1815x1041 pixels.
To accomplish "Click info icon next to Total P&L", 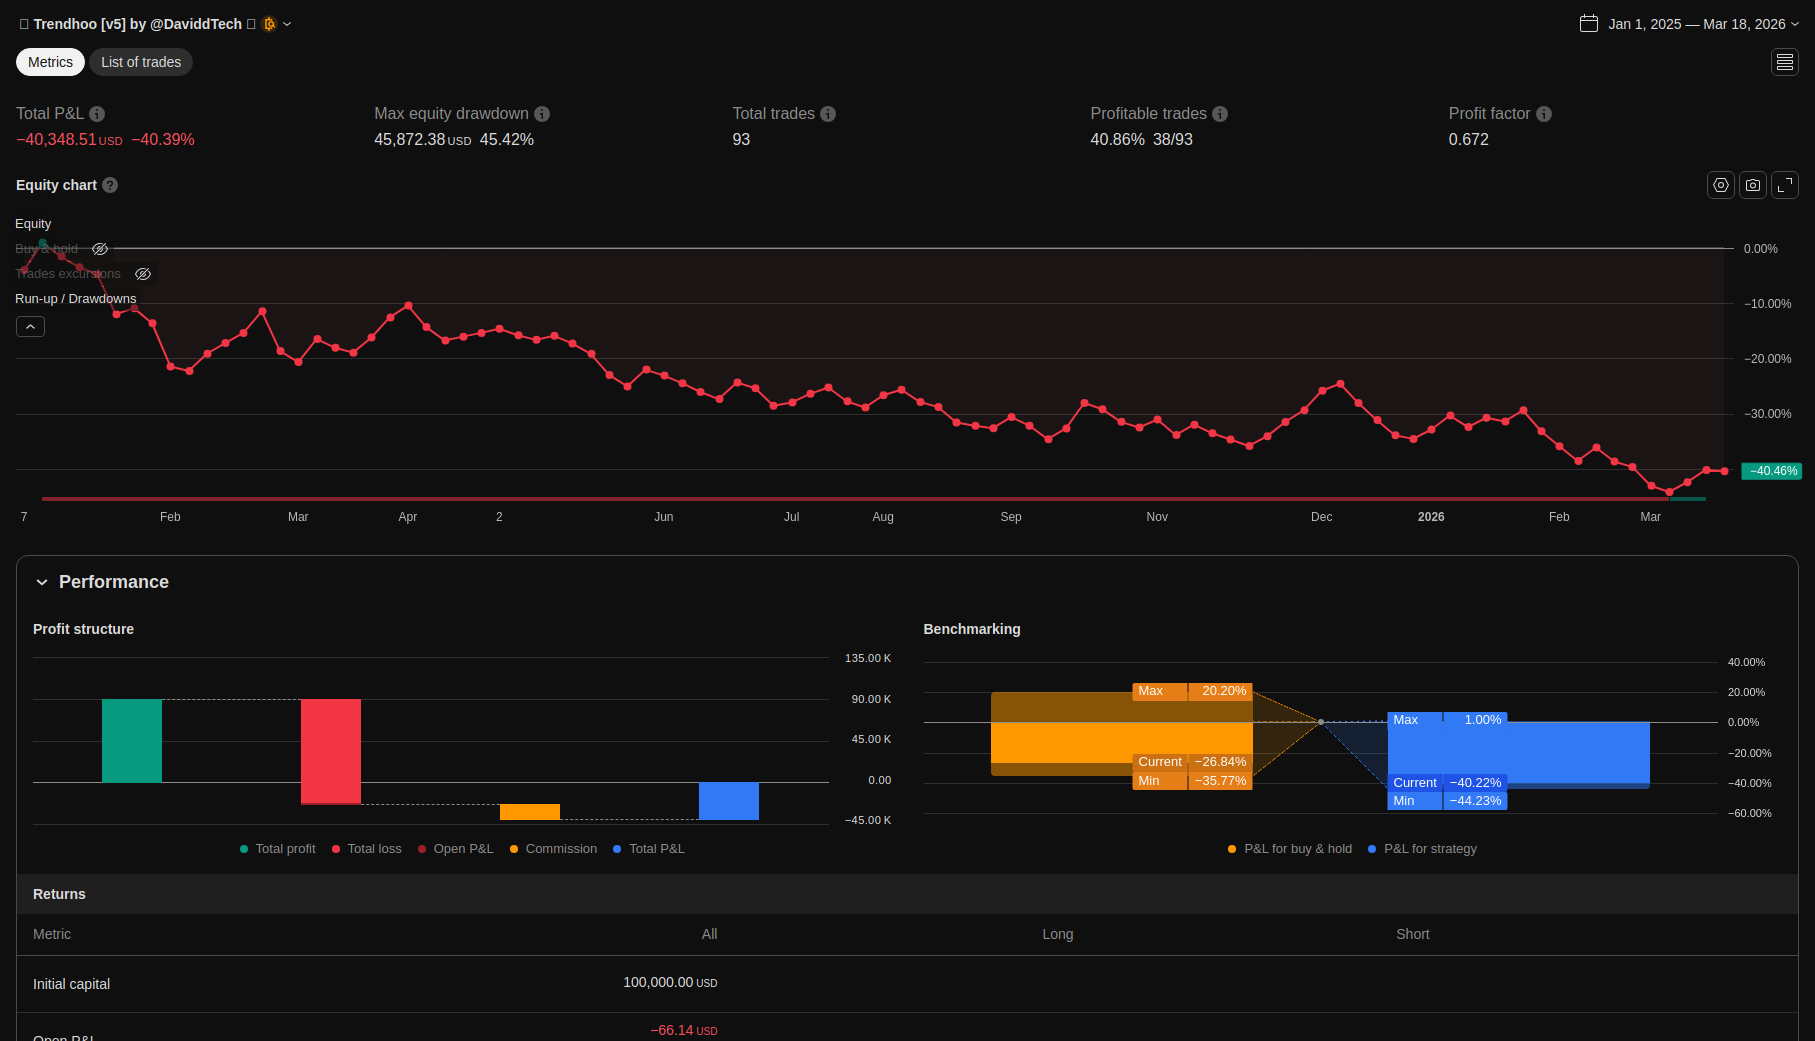I will [97, 114].
